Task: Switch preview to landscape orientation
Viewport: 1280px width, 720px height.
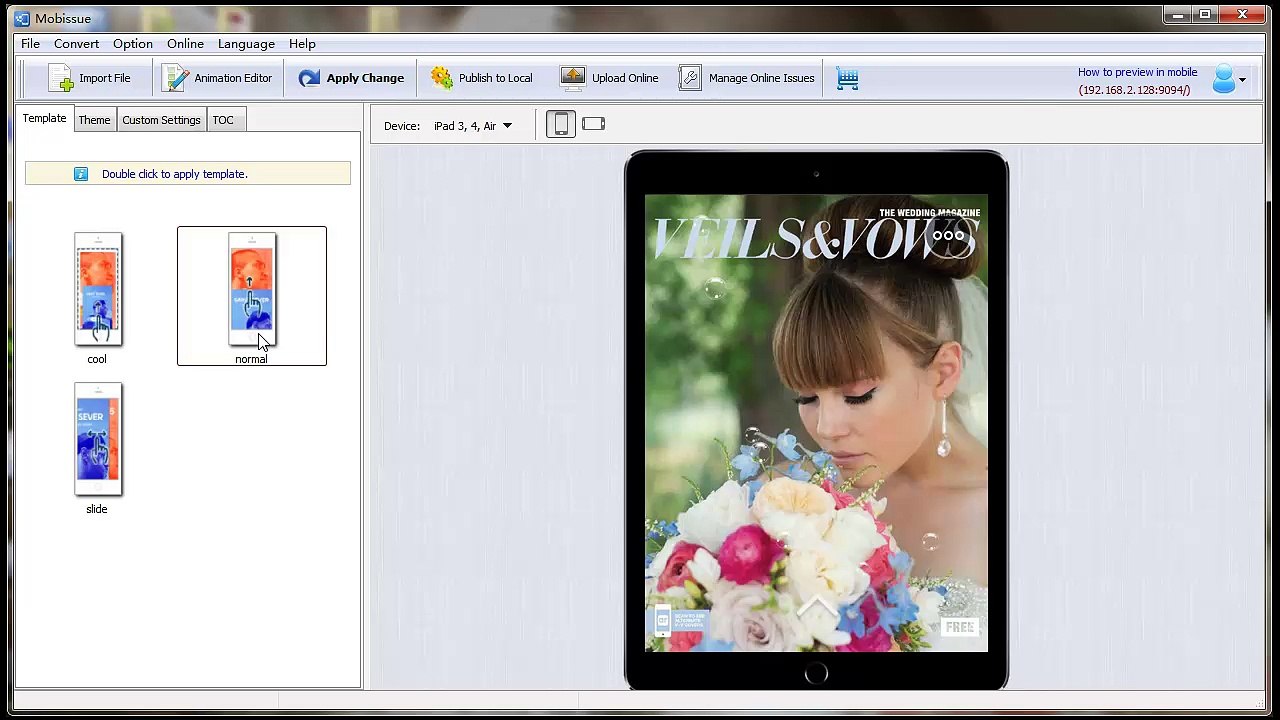Action: (594, 124)
